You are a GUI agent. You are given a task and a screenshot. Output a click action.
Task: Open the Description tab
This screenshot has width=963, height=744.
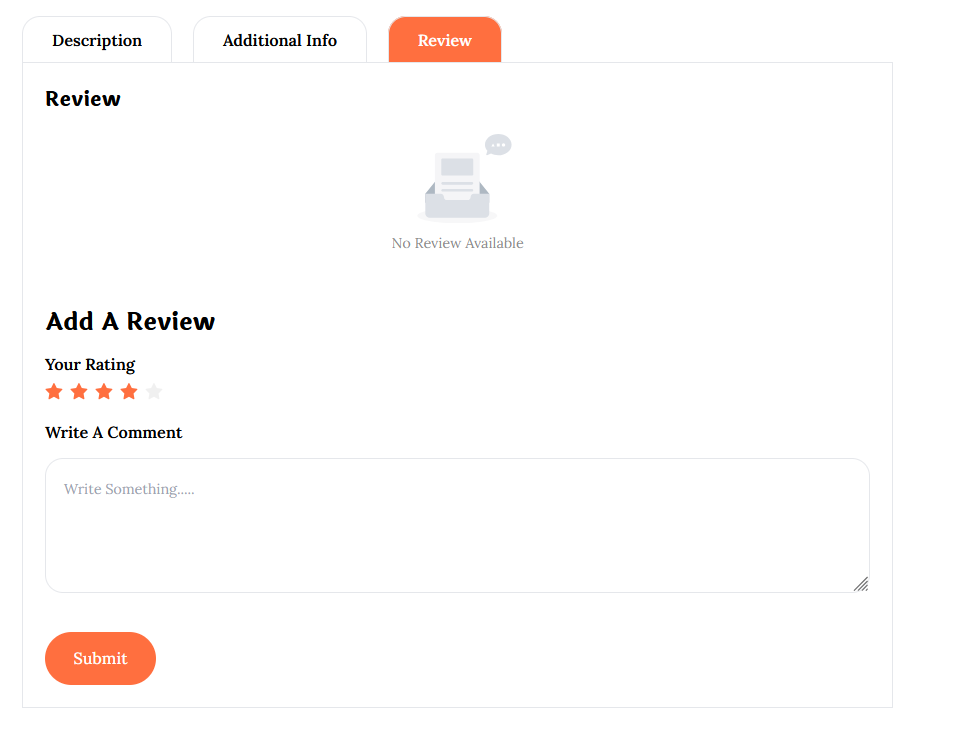pos(97,41)
